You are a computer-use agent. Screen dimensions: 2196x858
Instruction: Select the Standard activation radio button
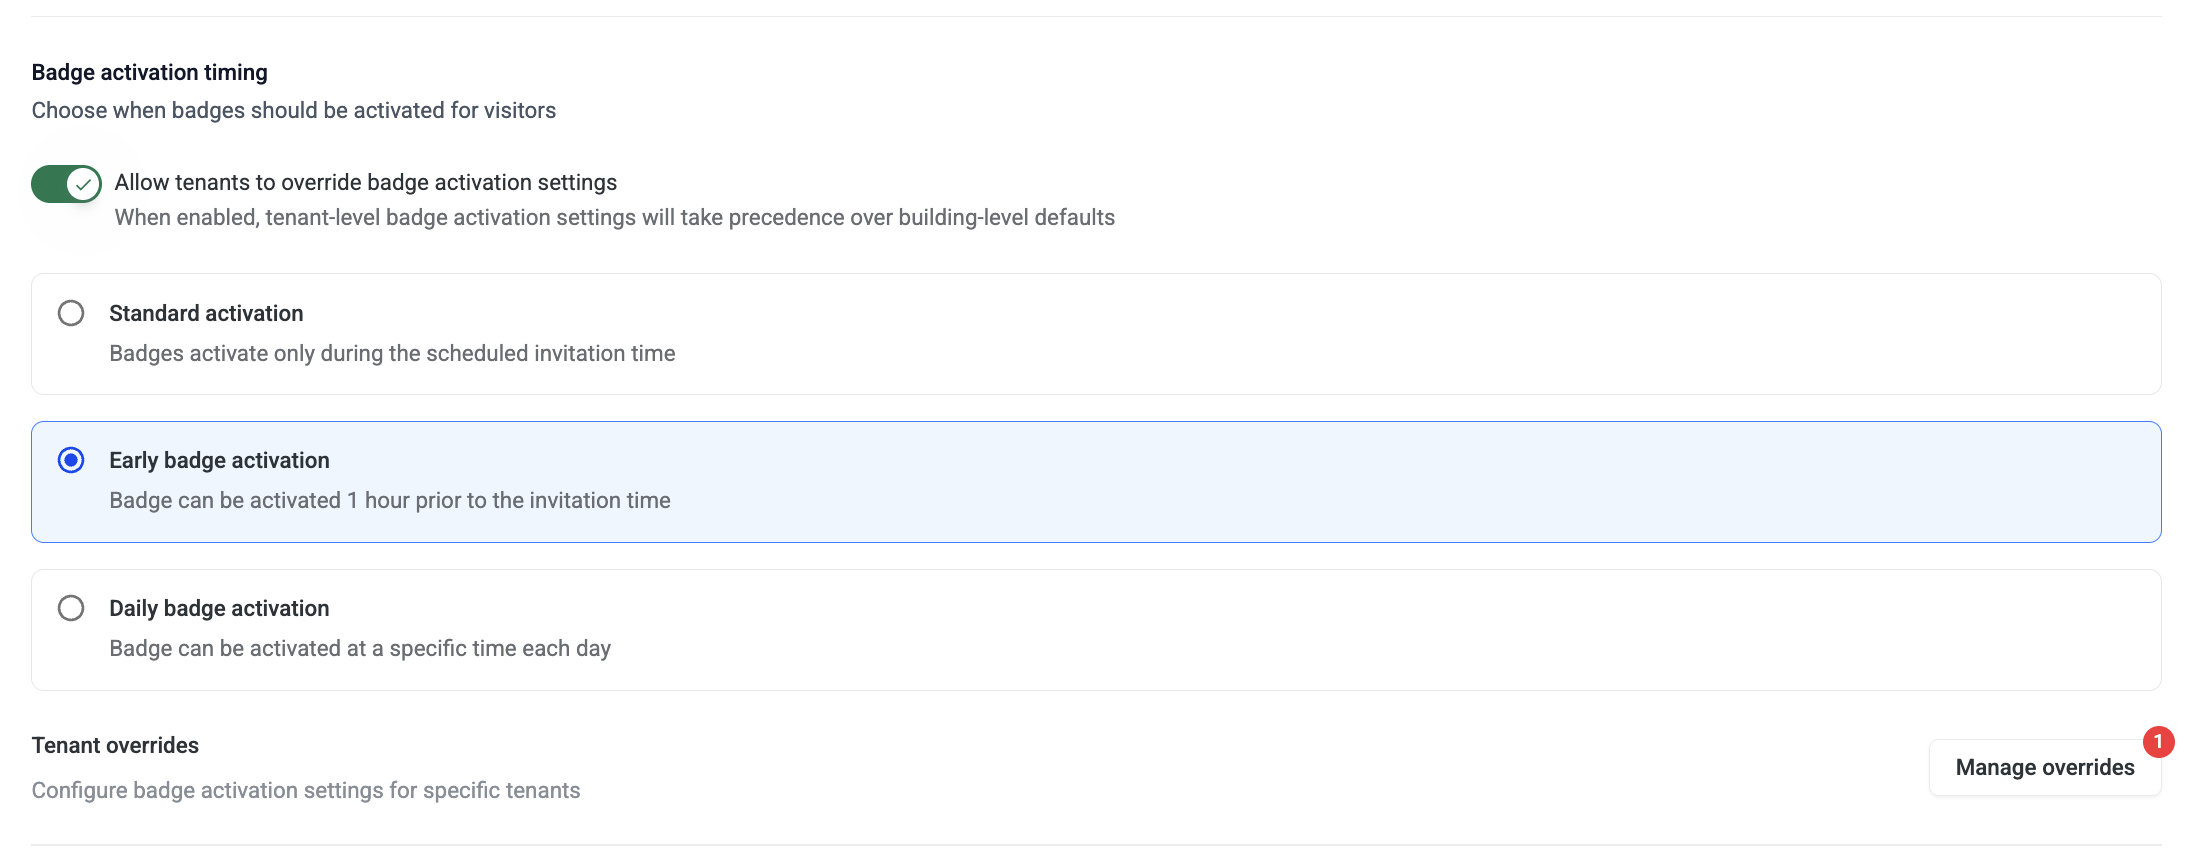point(71,313)
